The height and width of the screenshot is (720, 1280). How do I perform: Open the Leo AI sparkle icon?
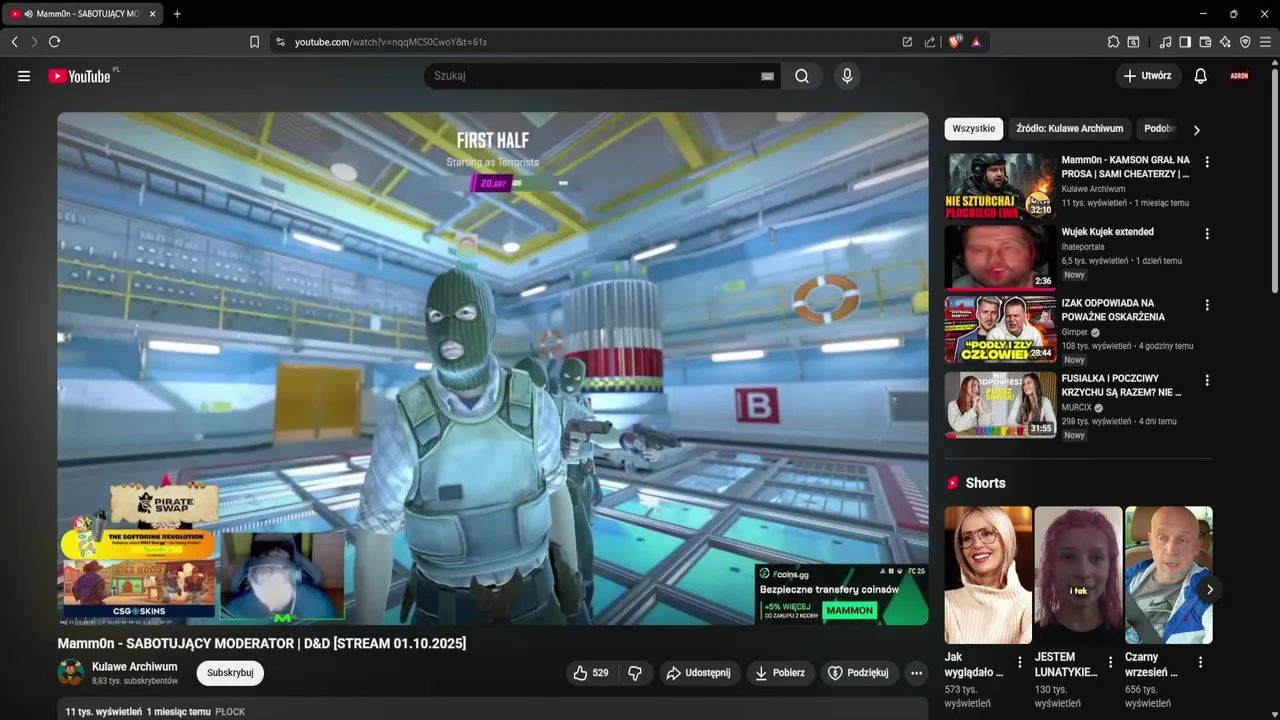pos(1225,42)
